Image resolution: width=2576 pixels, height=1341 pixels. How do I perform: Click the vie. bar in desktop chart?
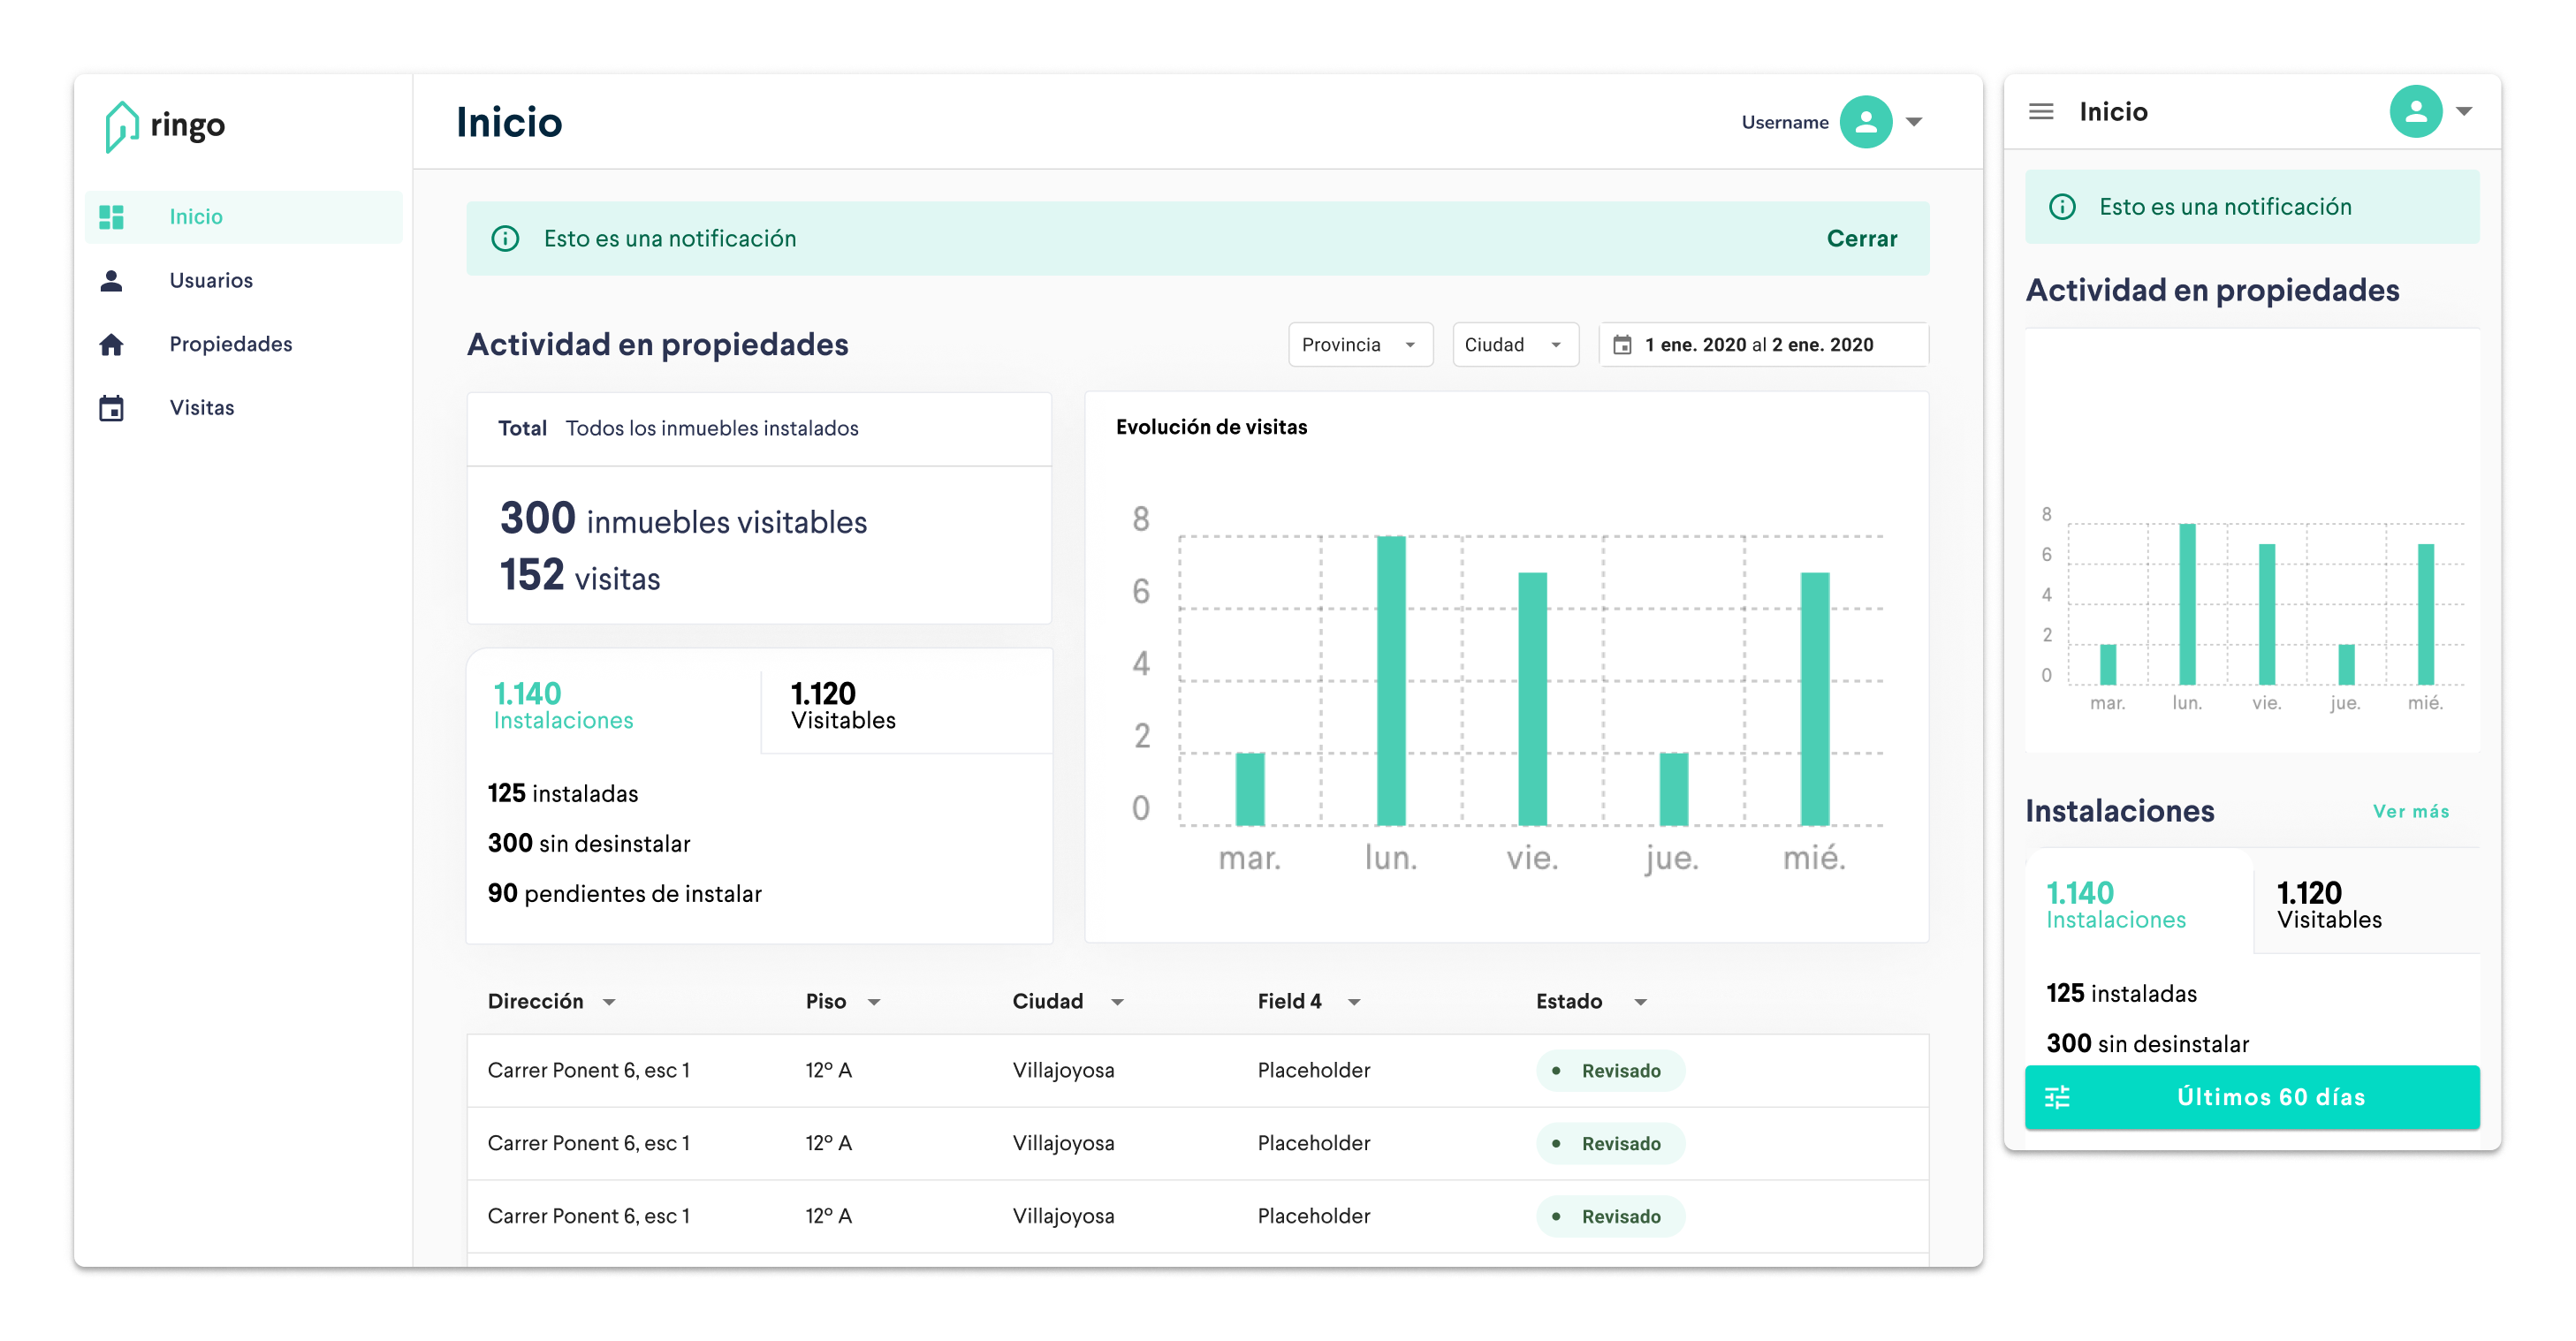point(1532,699)
